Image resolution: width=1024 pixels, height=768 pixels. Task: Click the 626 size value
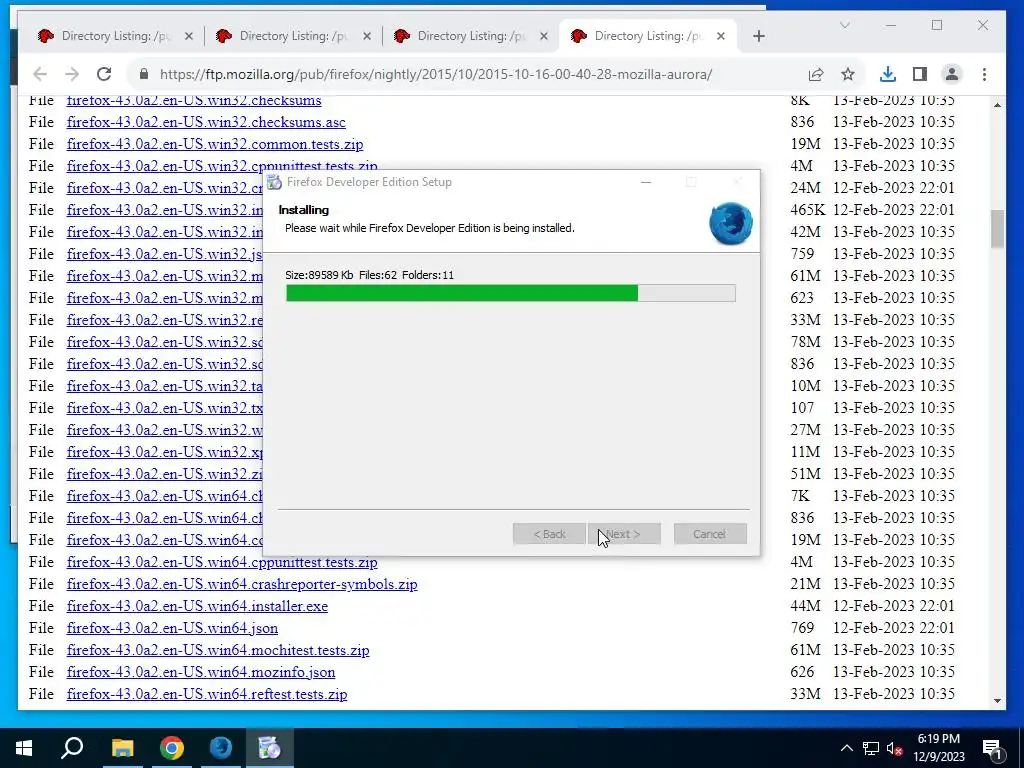point(802,672)
